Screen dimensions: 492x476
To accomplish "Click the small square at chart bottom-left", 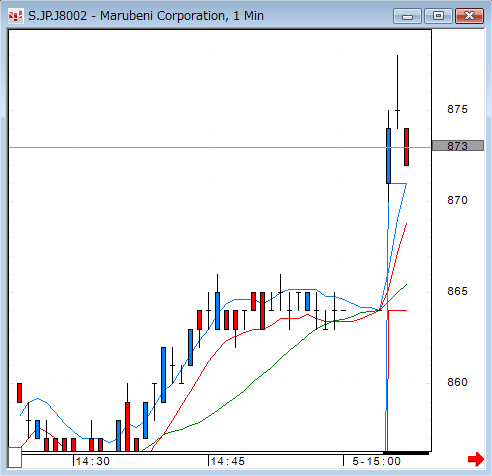I will tap(15, 458).
